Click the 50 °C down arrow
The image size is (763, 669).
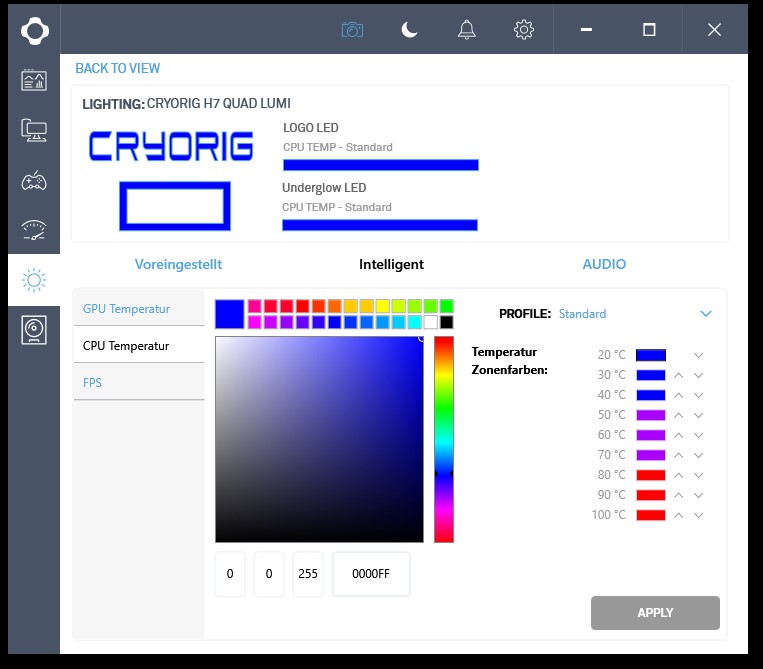pyautogui.click(x=698, y=415)
